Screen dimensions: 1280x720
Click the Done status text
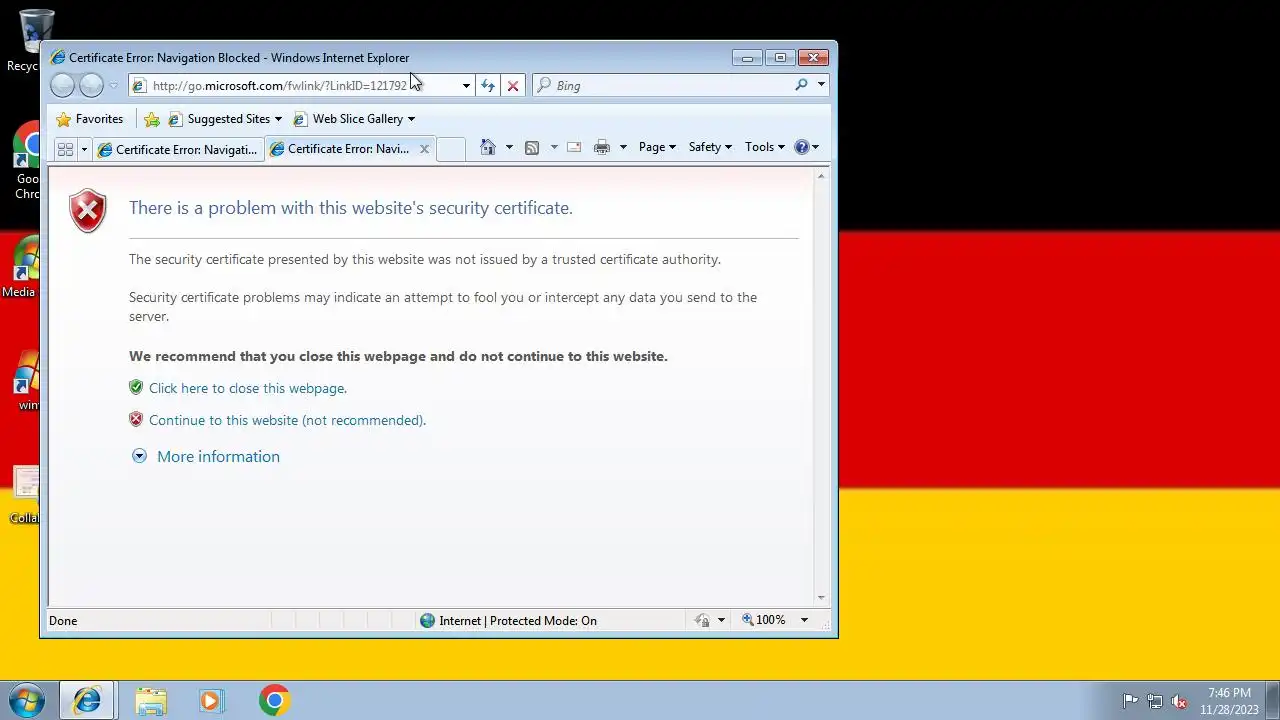63,621
